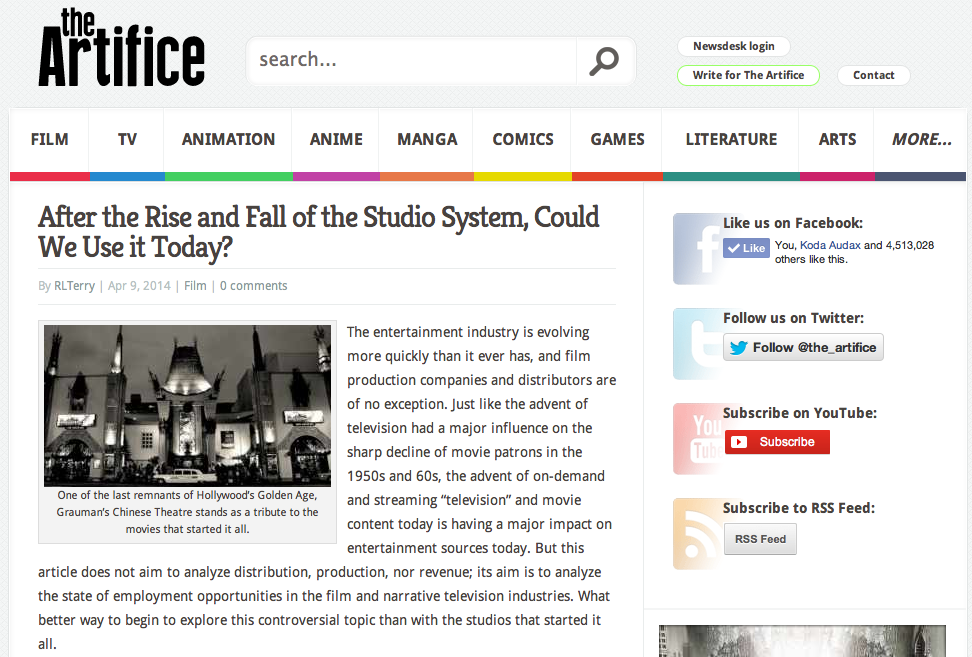
Task: View the 0 comments link
Action: click(x=253, y=286)
